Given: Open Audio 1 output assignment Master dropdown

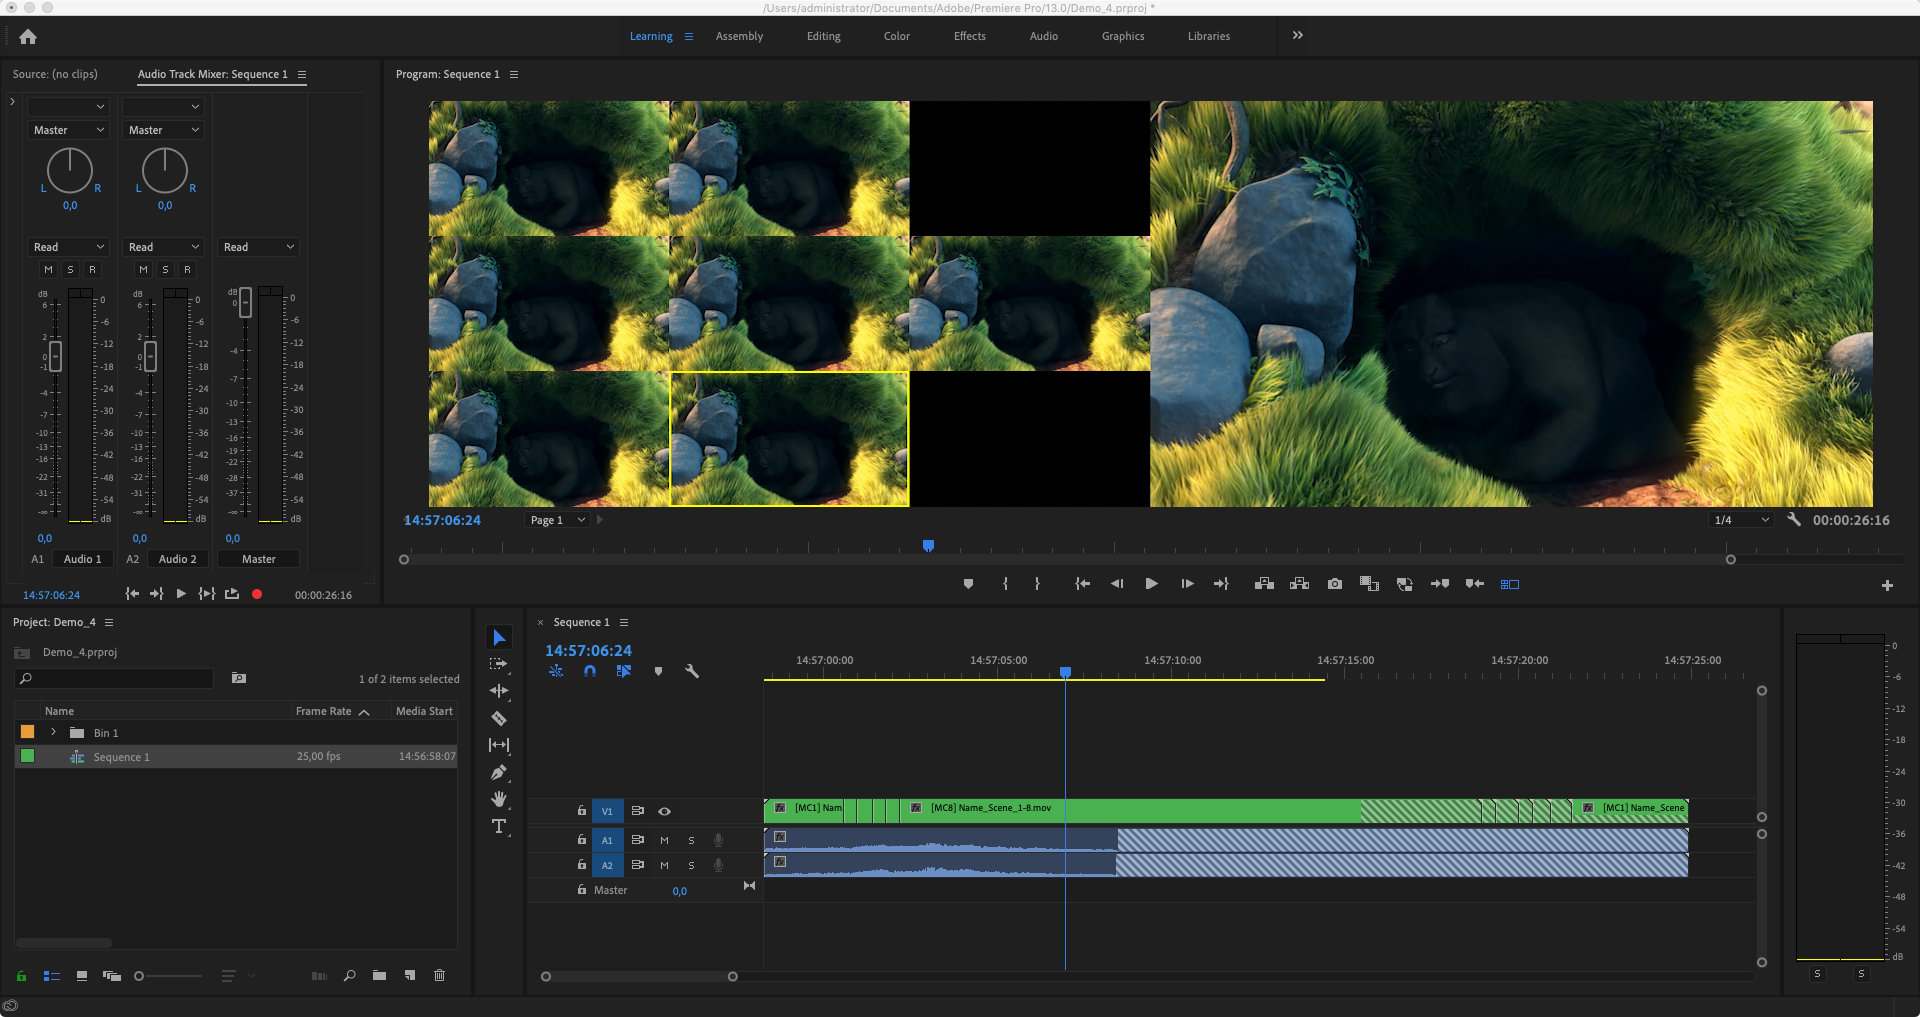Looking at the screenshot, I should 68,130.
